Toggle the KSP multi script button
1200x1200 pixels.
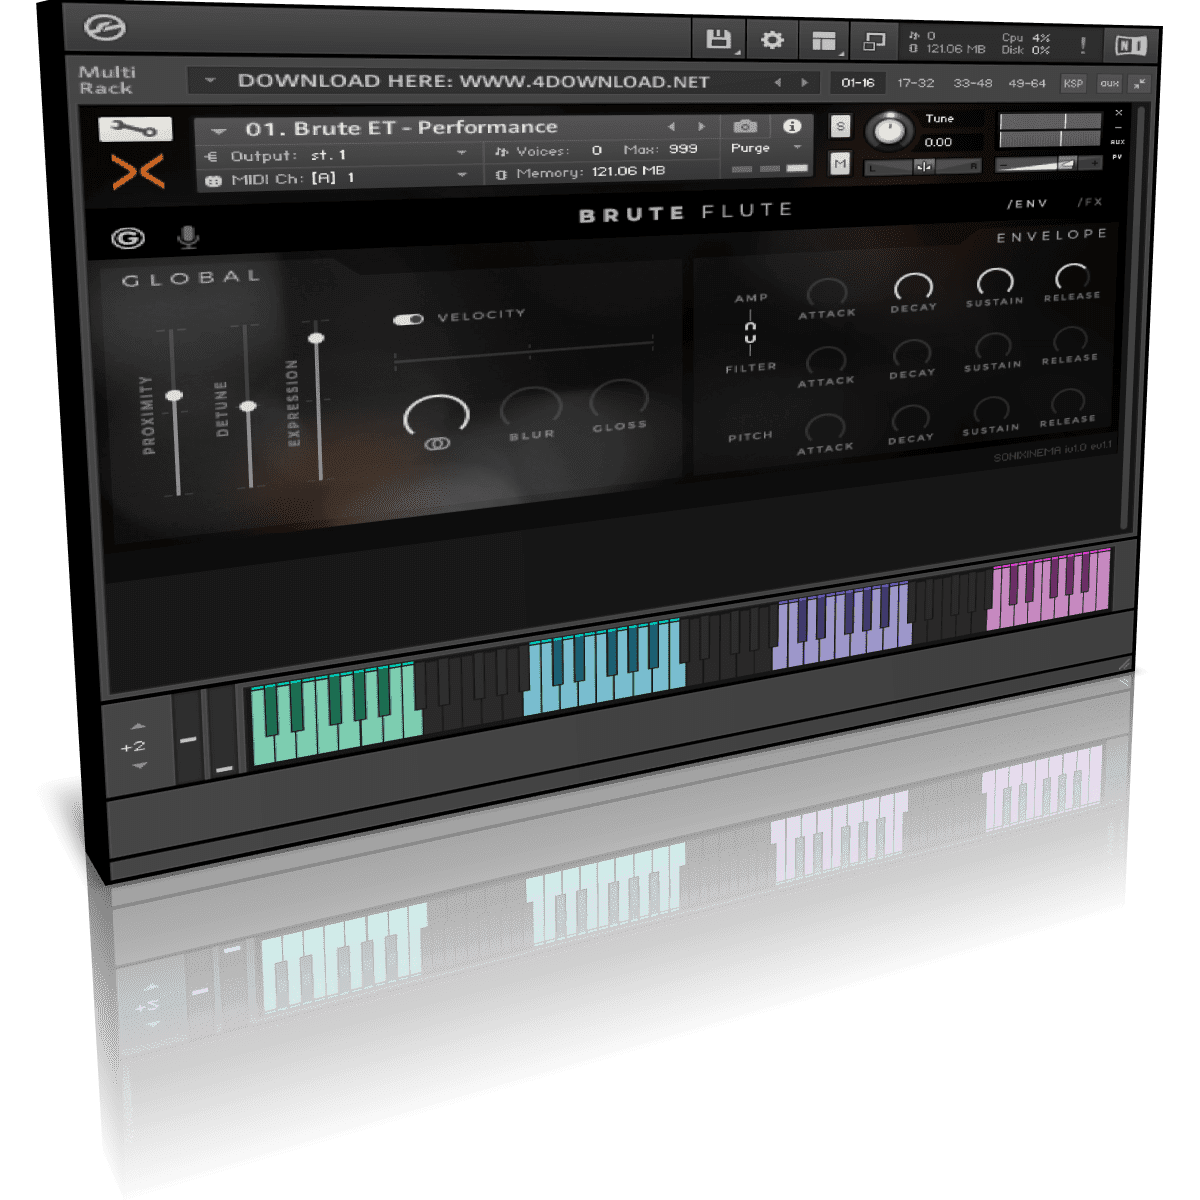(1073, 83)
